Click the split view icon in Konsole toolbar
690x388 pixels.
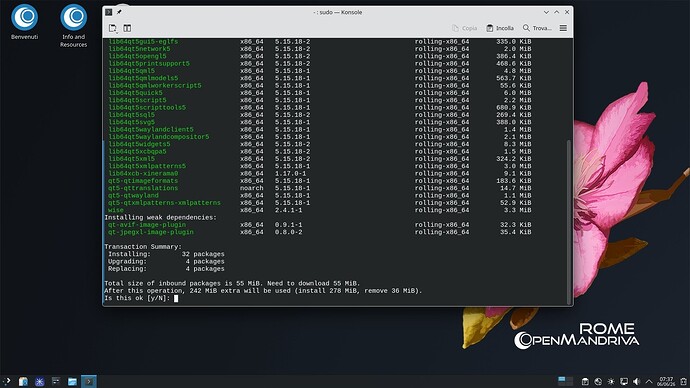[127, 28]
